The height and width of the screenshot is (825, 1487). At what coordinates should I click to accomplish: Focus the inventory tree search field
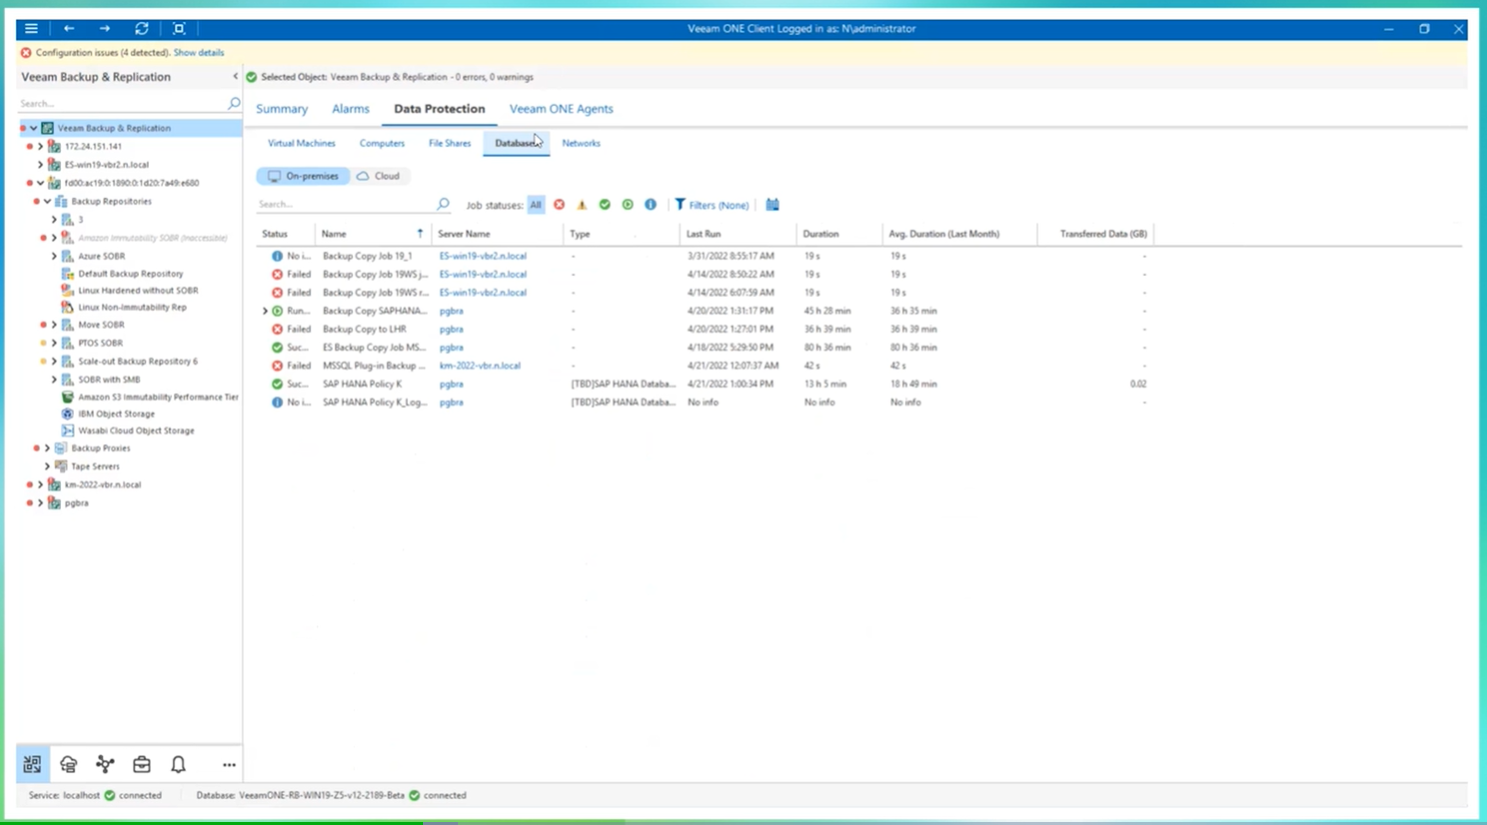click(x=122, y=103)
